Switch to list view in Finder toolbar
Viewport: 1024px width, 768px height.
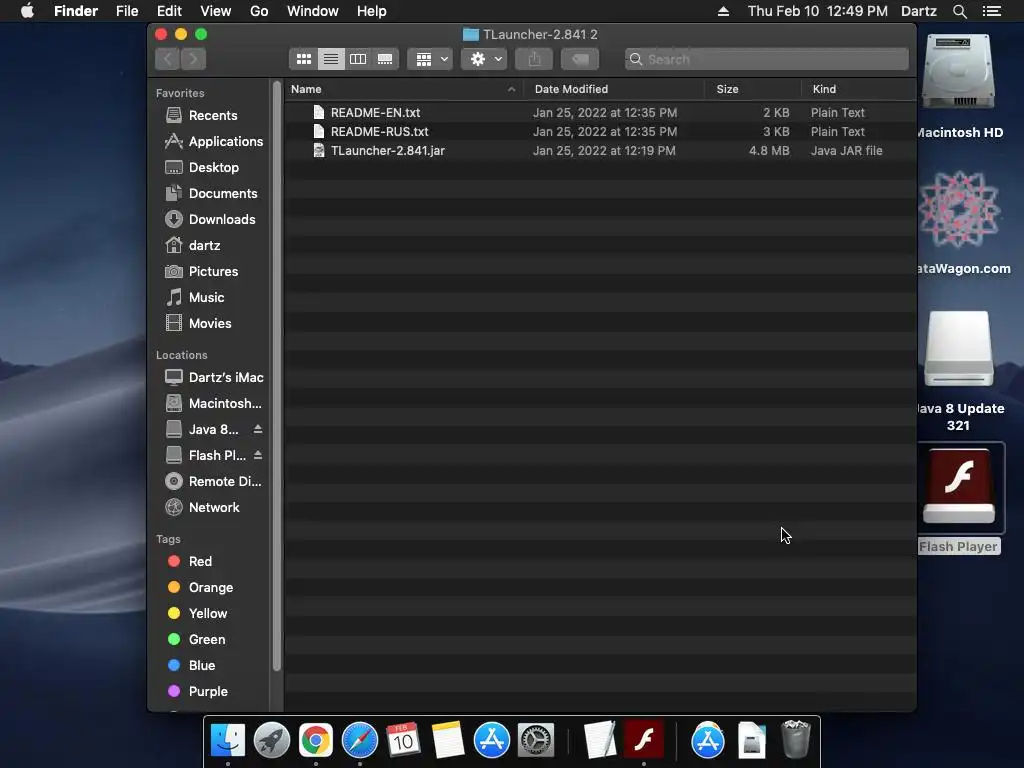(331, 59)
